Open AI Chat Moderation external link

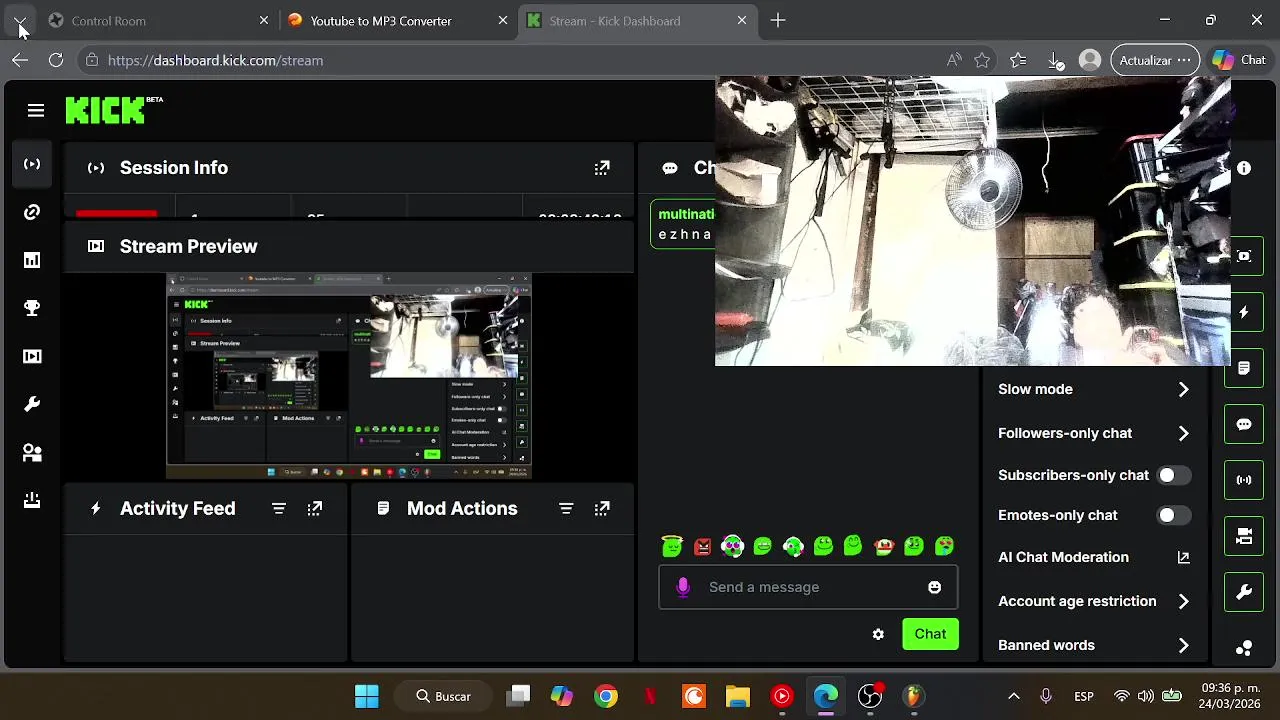tap(1183, 558)
